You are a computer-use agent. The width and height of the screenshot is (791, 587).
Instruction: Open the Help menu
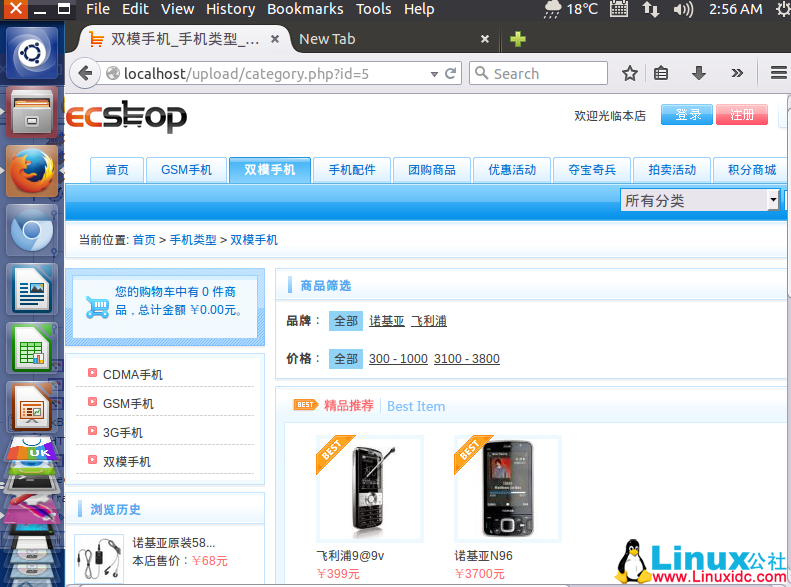coord(419,9)
